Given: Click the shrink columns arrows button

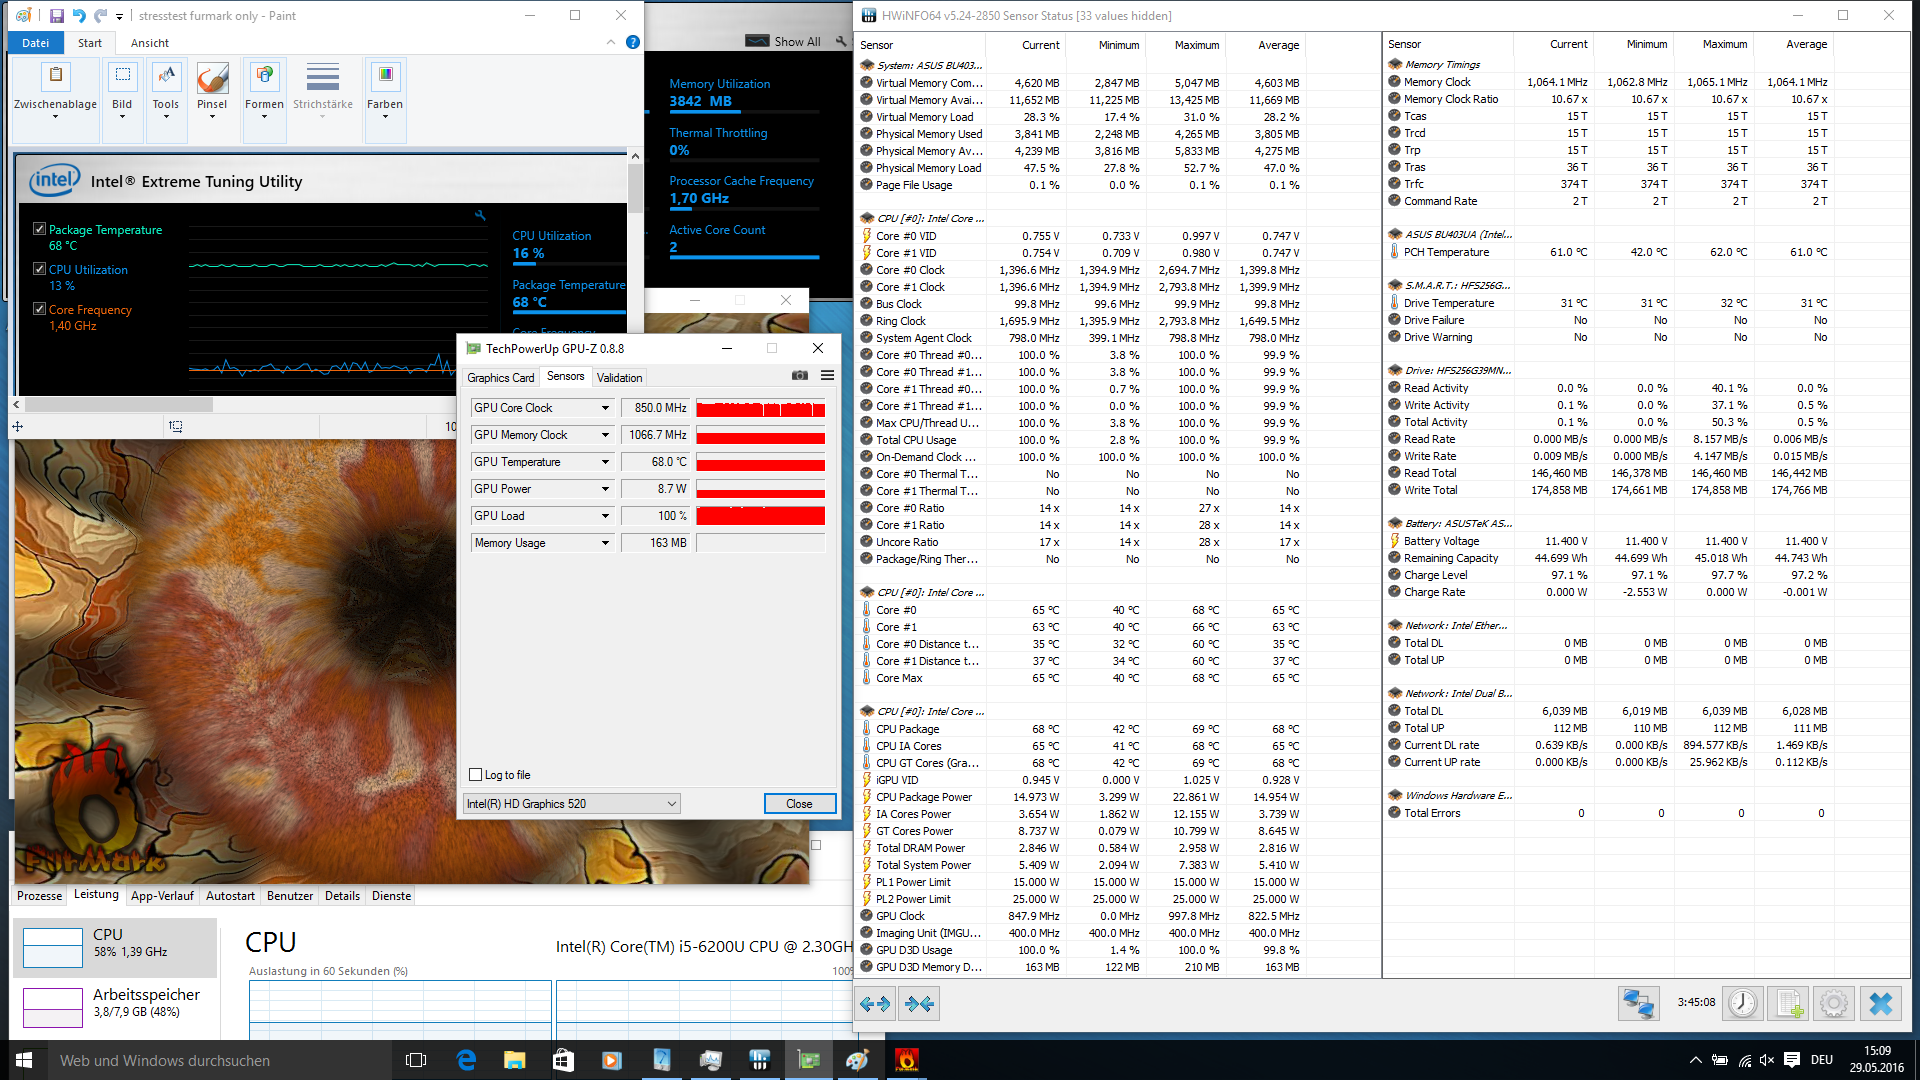Looking at the screenshot, I should point(919,1003).
